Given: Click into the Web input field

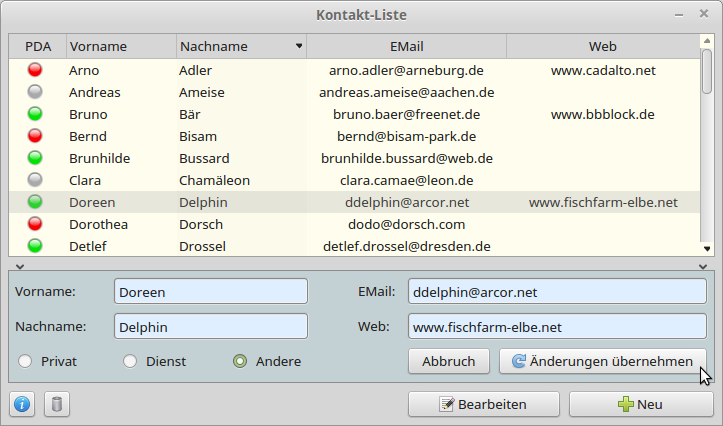Looking at the screenshot, I should point(557,326).
